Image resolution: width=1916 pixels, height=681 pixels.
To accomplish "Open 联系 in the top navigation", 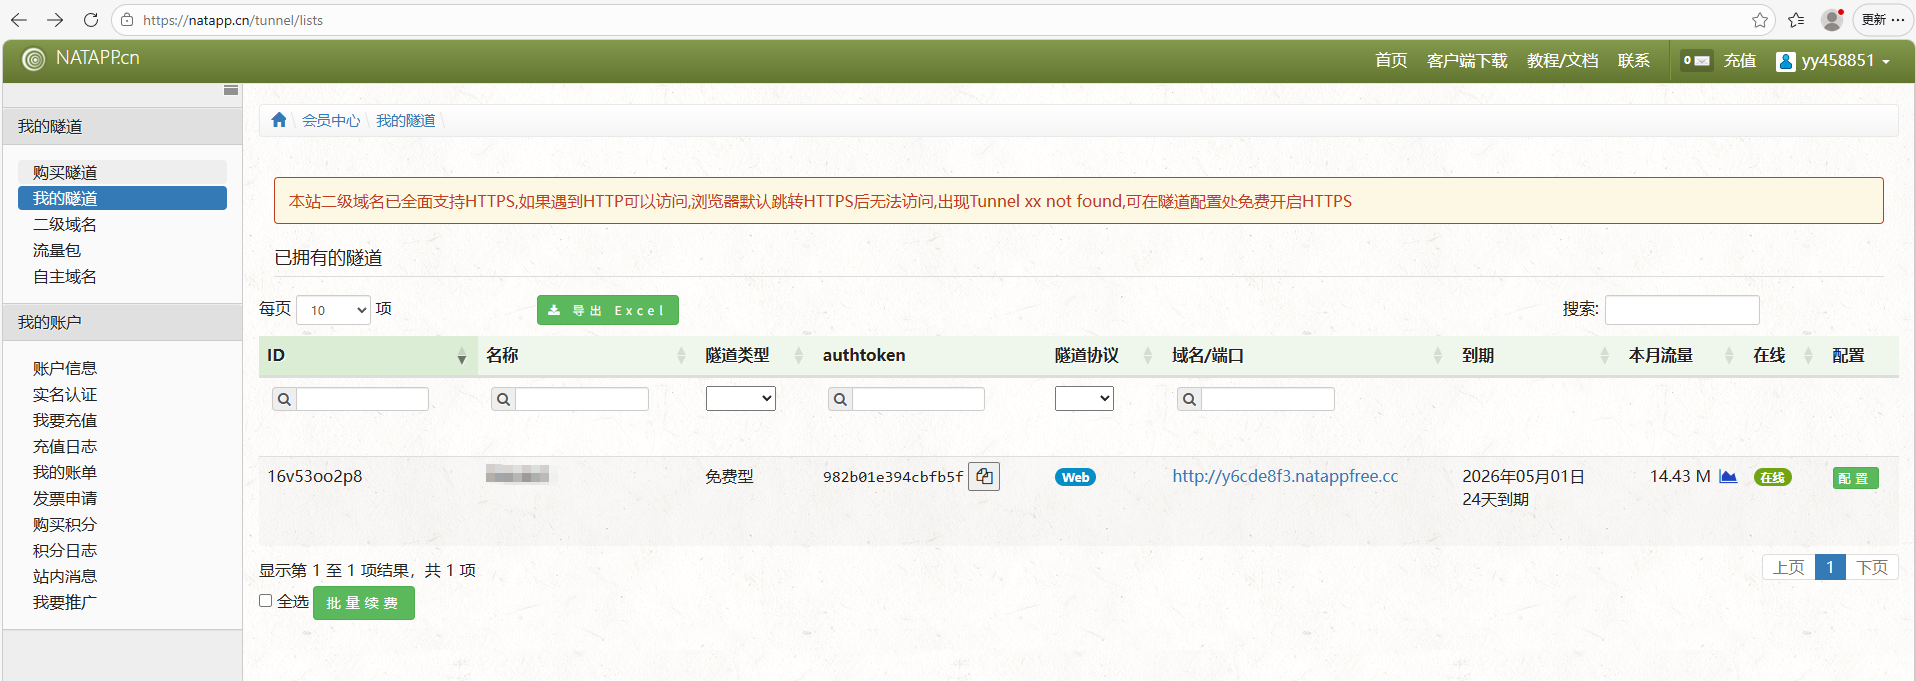I will (x=1634, y=61).
